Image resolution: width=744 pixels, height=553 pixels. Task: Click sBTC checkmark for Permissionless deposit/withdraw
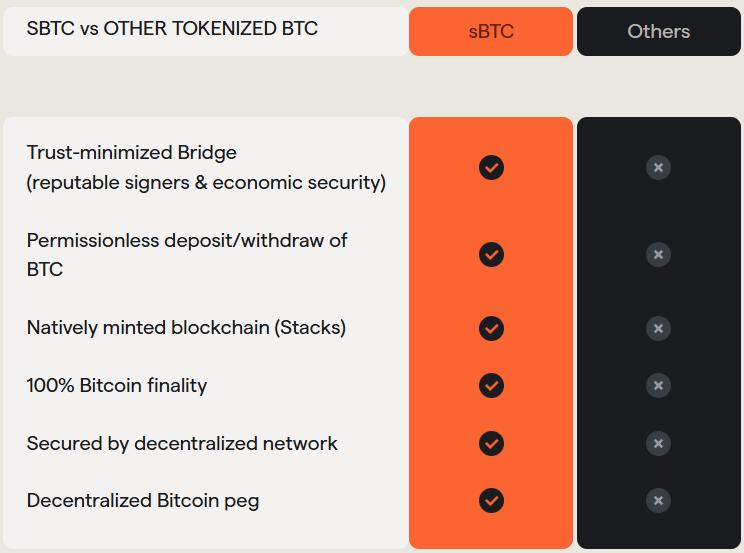click(491, 254)
